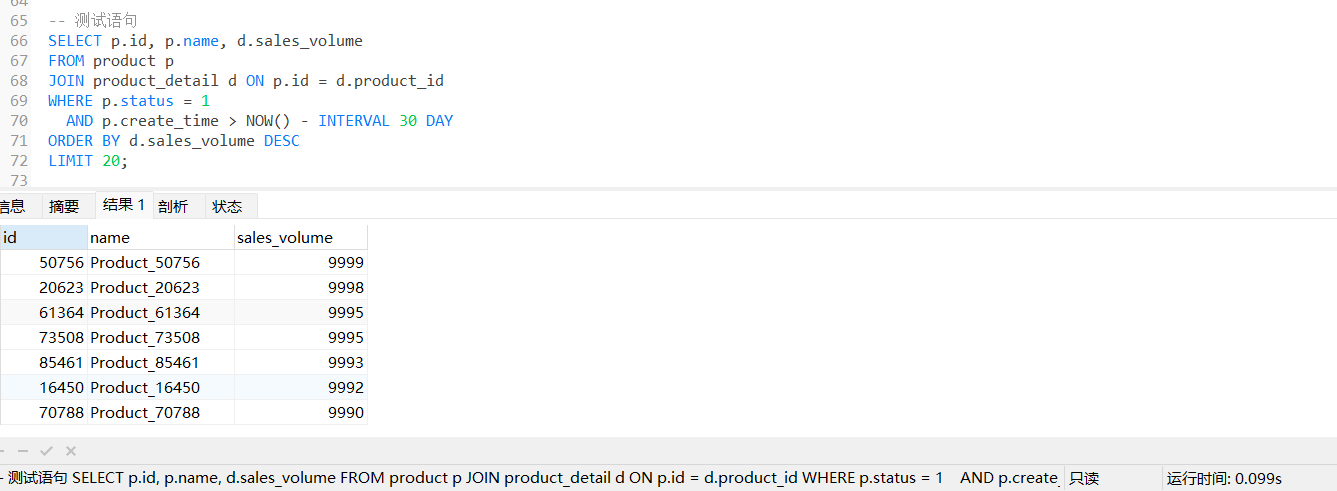The width and height of the screenshot is (1337, 491).
Task: Switch to the 剖析 tab
Action: point(173,206)
